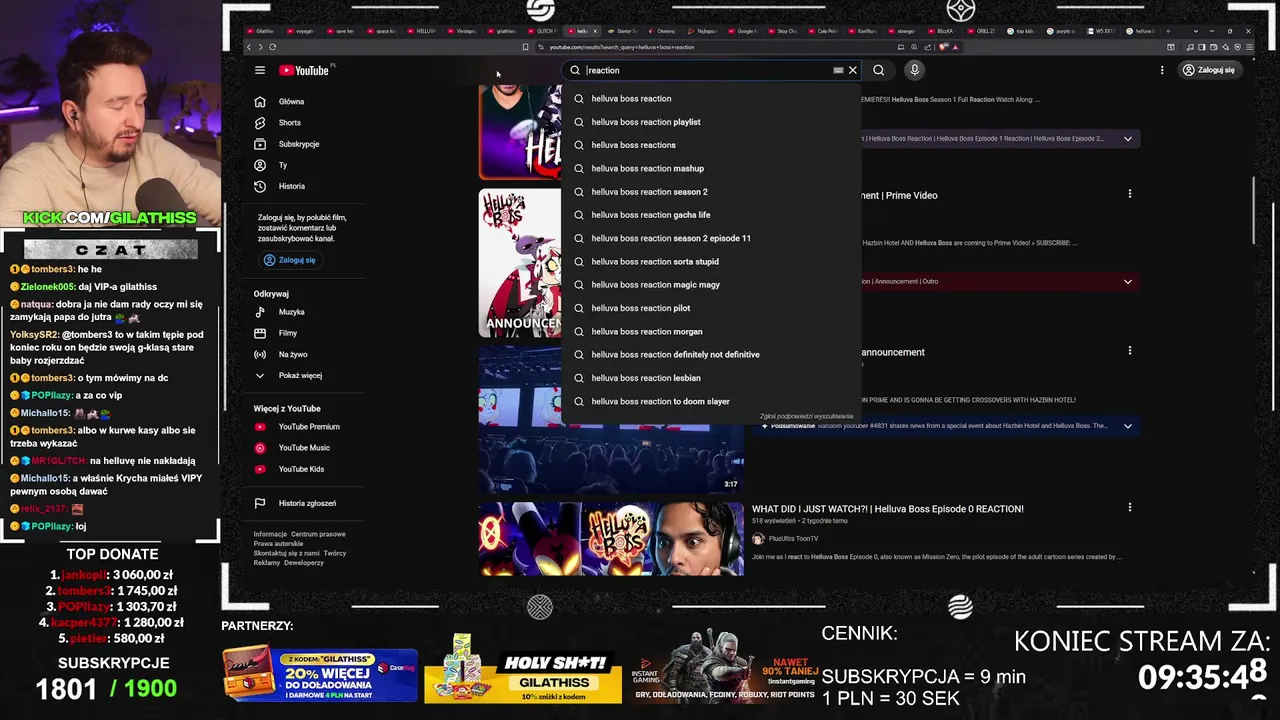Select suggestion "helluva boss reaction season 2"

pyautogui.click(x=711, y=192)
